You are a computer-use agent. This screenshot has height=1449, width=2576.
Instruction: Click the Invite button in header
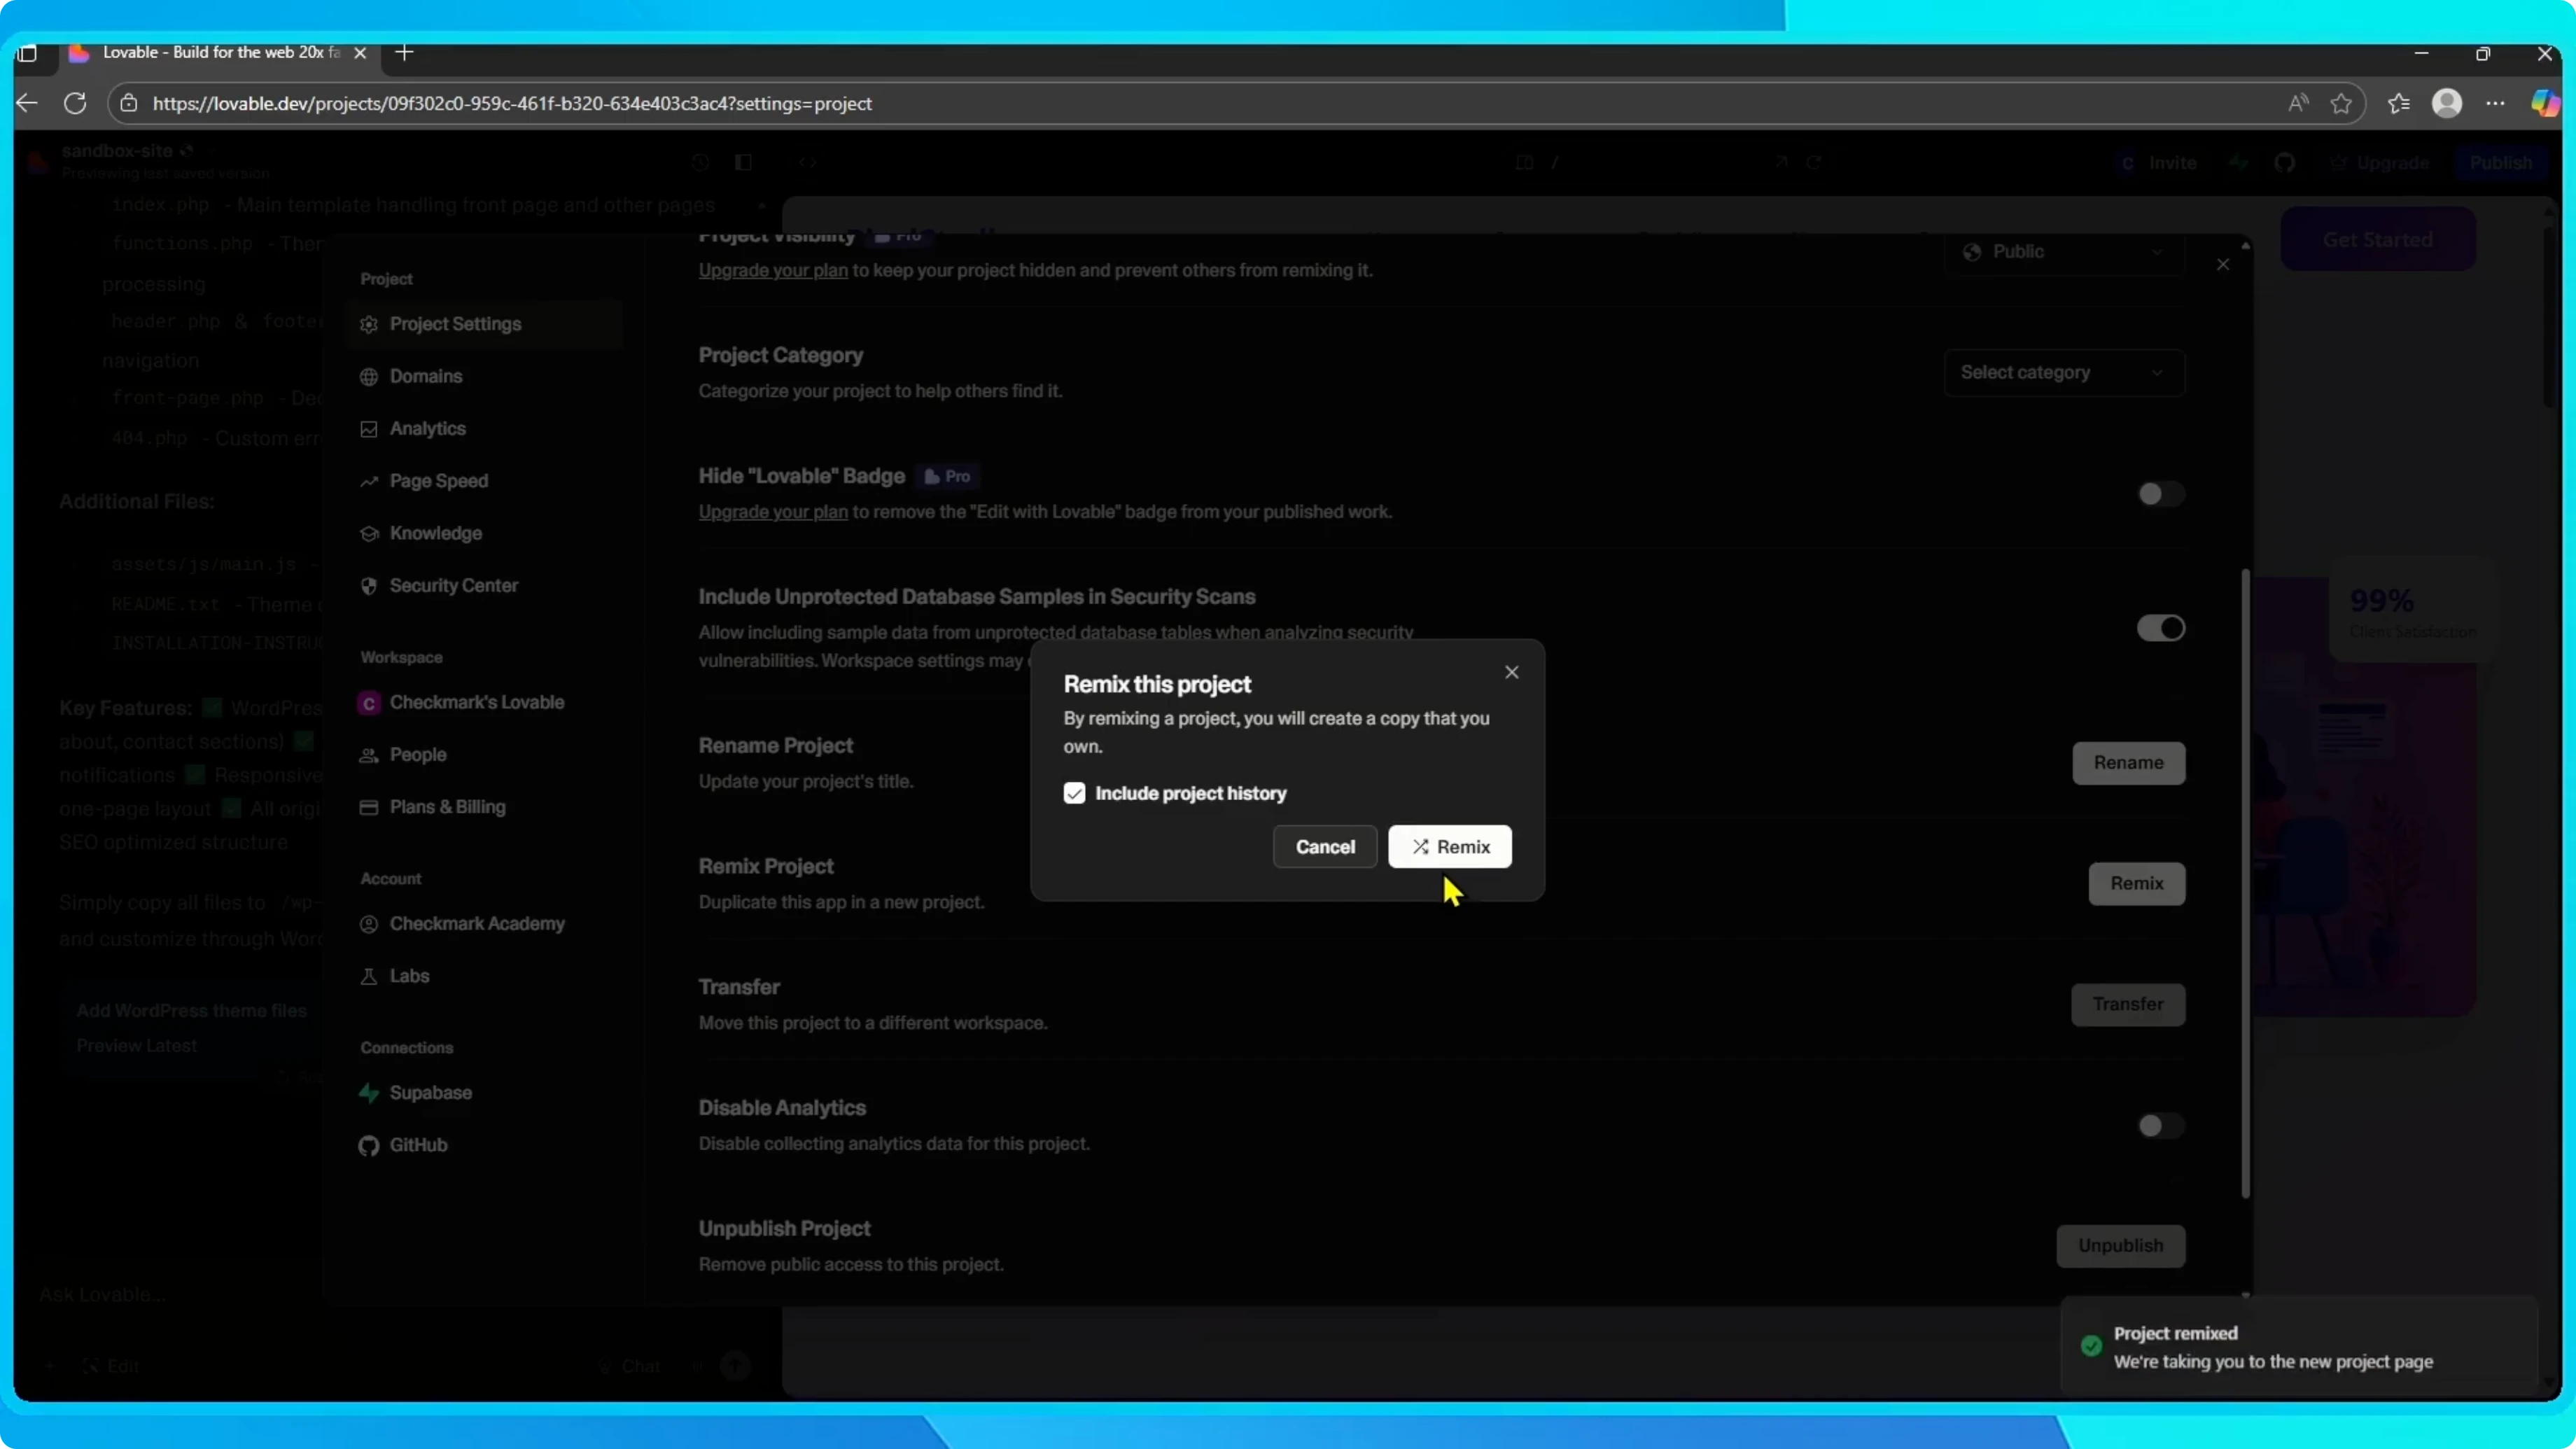(x=2159, y=163)
